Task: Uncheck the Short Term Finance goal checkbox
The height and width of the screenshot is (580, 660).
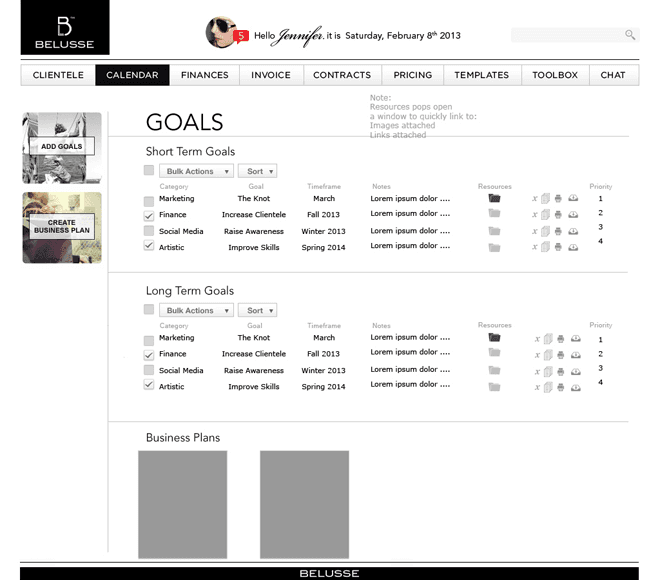Action: [149, 216]
